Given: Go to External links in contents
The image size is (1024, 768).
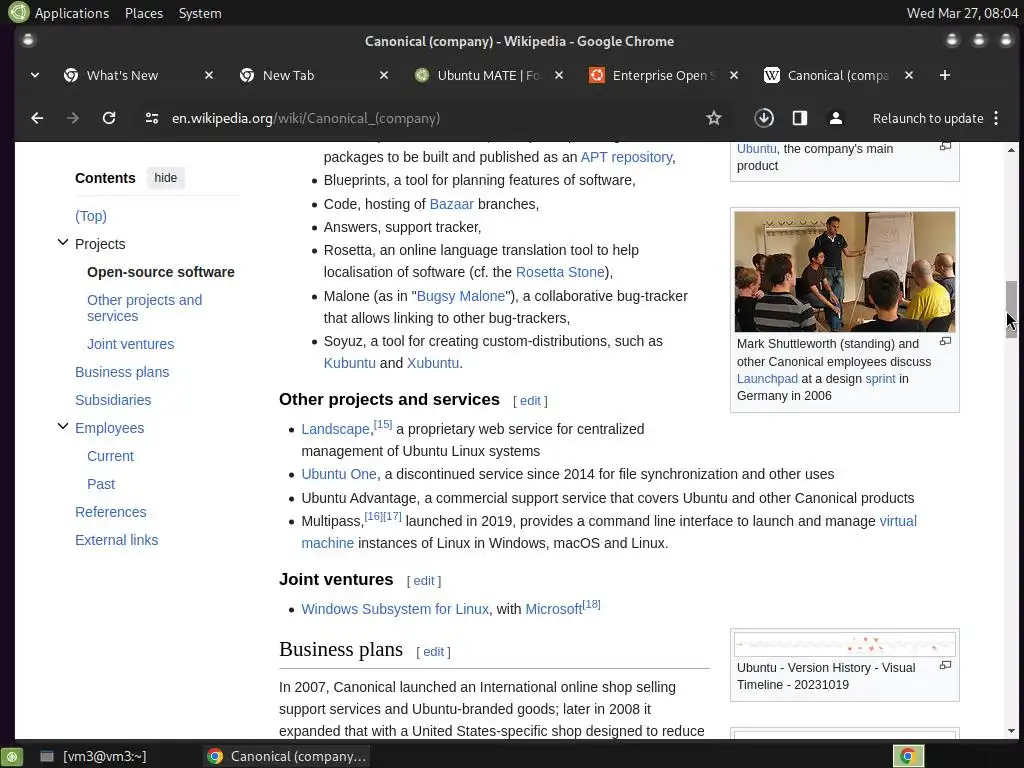Looking at the screenshot, I should click(x=117, y=540).
